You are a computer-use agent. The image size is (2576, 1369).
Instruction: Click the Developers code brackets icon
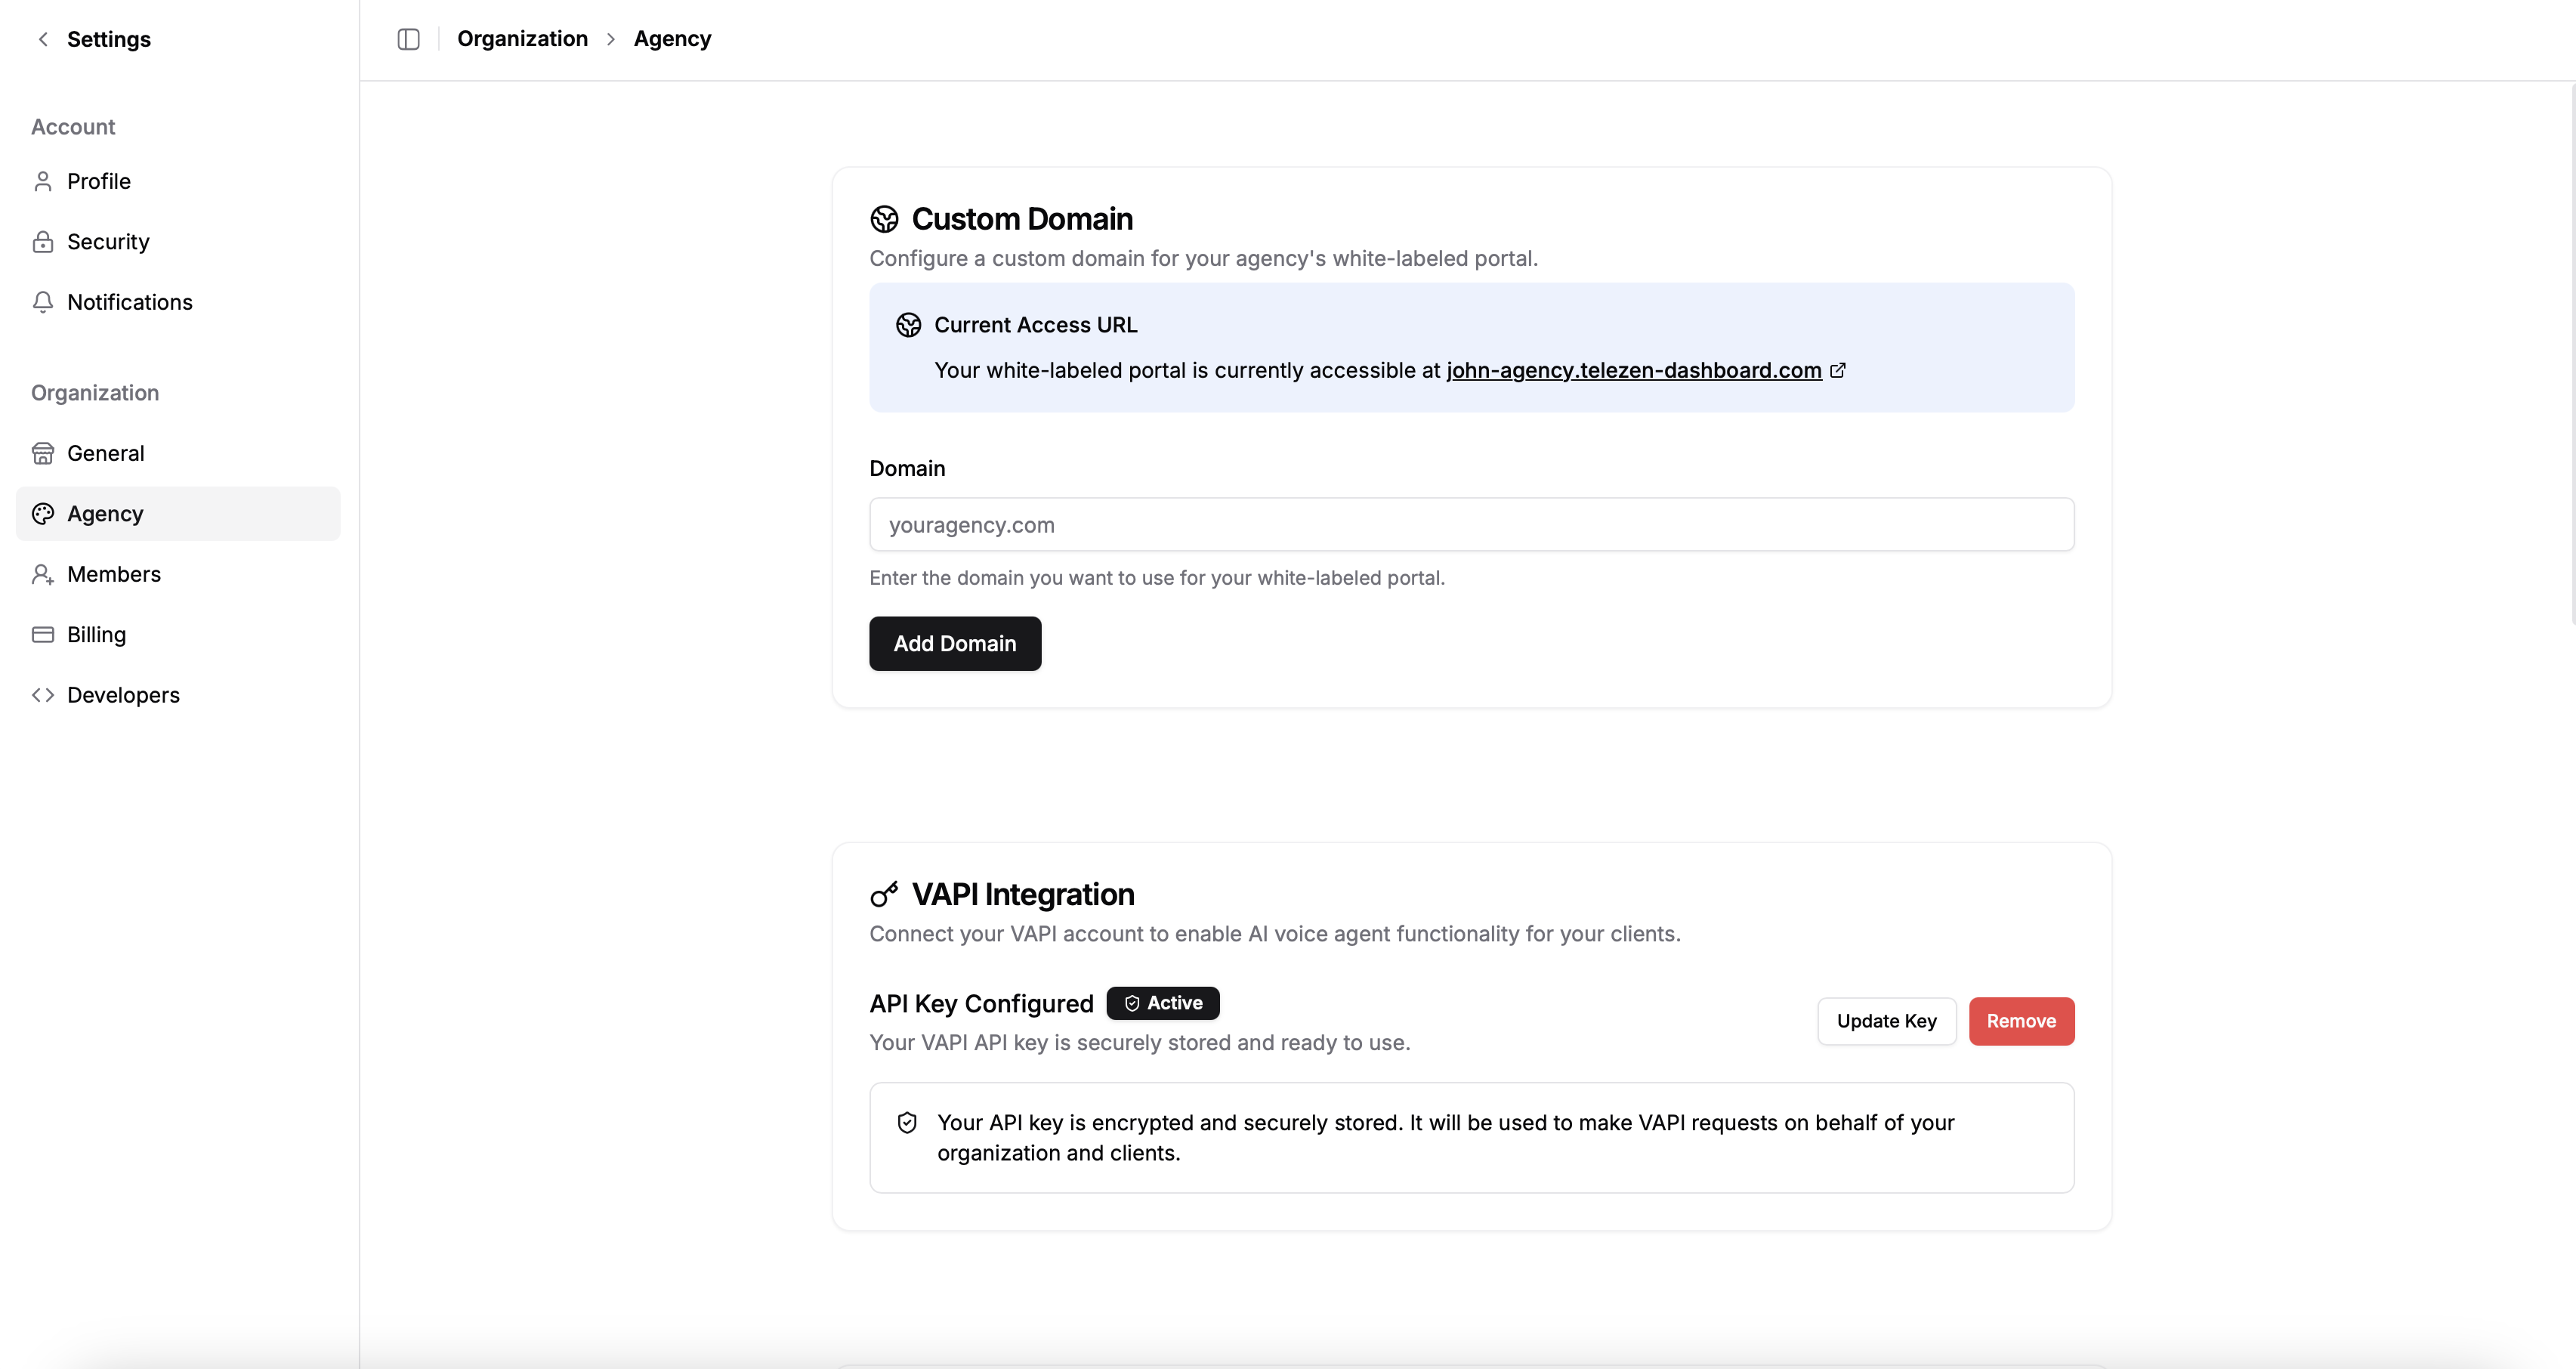(x=43, y=695)
